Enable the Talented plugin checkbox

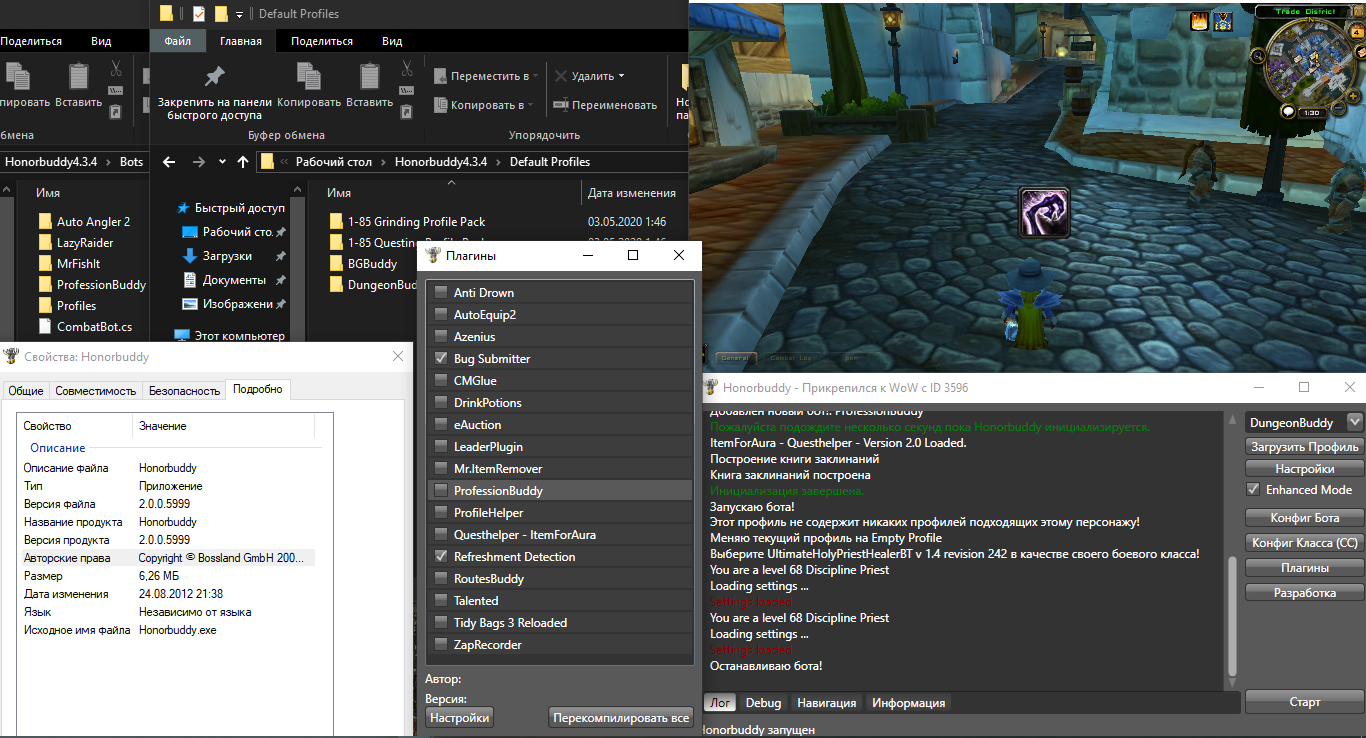[x=441, y=601]
